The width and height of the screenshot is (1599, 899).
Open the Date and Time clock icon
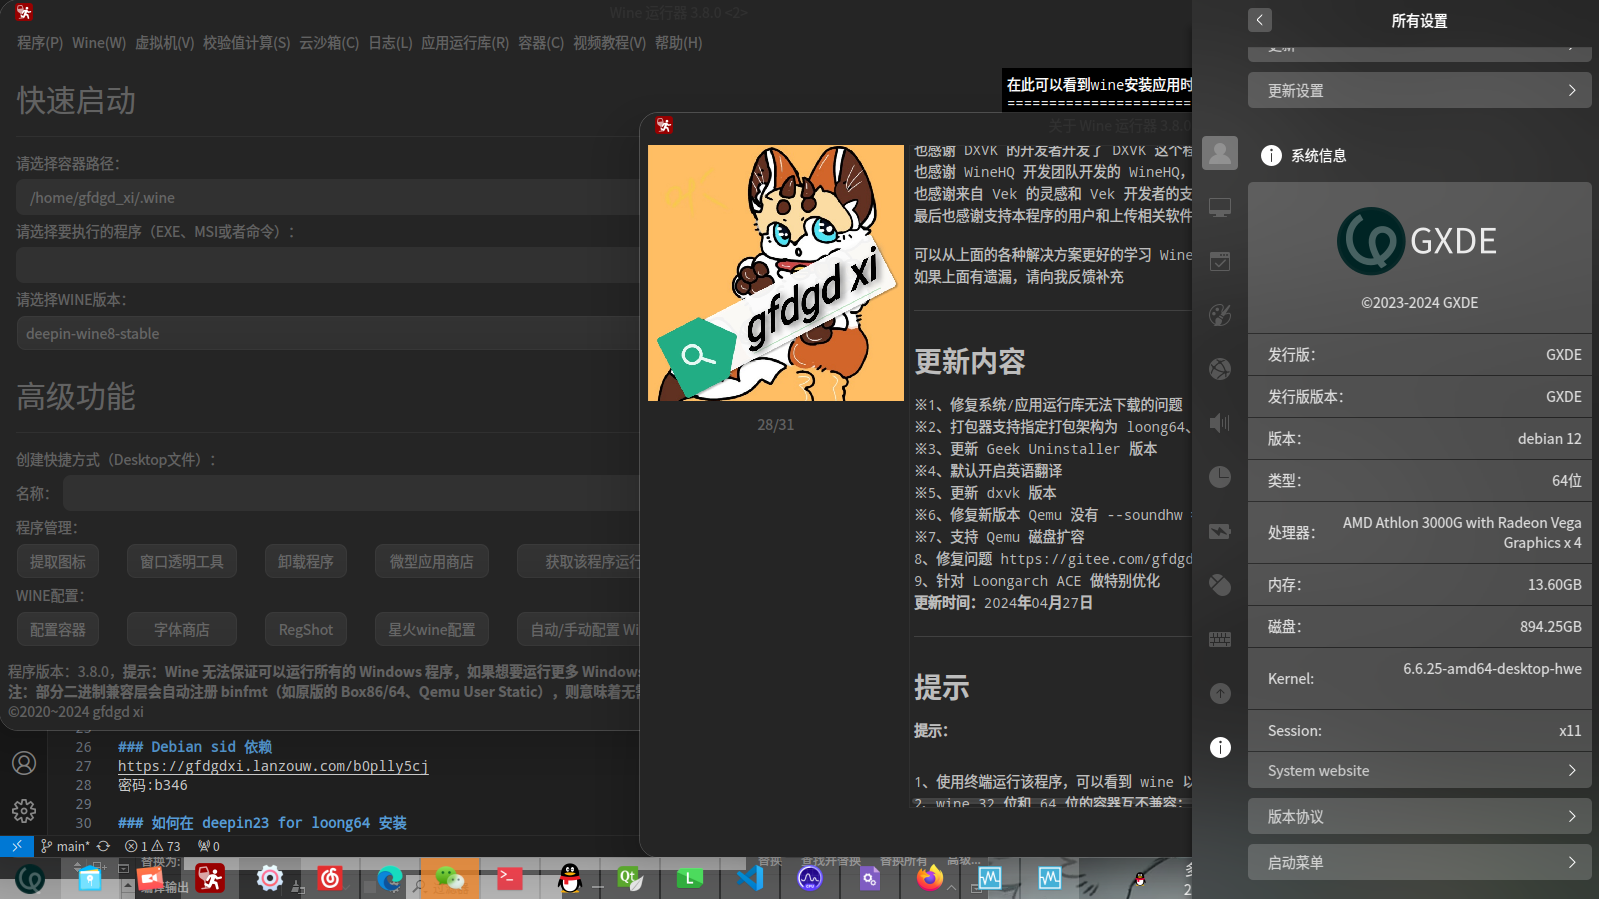[1220, 477]
